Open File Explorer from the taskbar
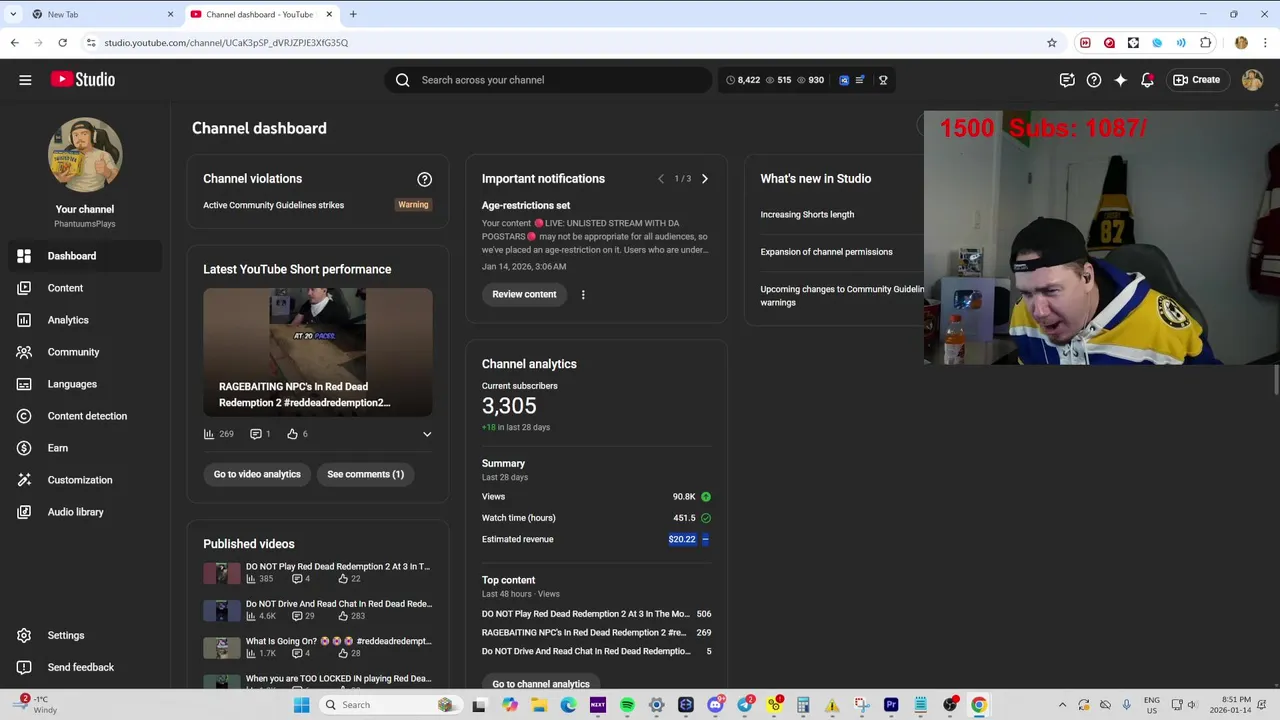This screenshot has height=720, width=1280. coord(539,705)
